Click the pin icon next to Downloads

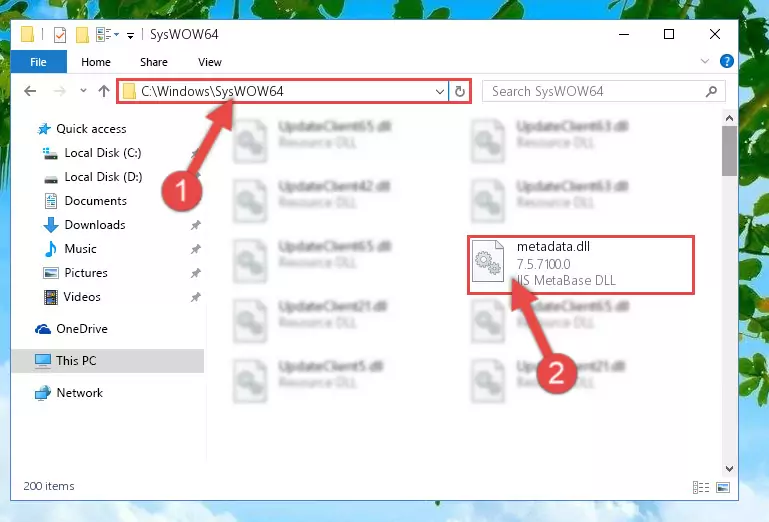click(196, 225)
